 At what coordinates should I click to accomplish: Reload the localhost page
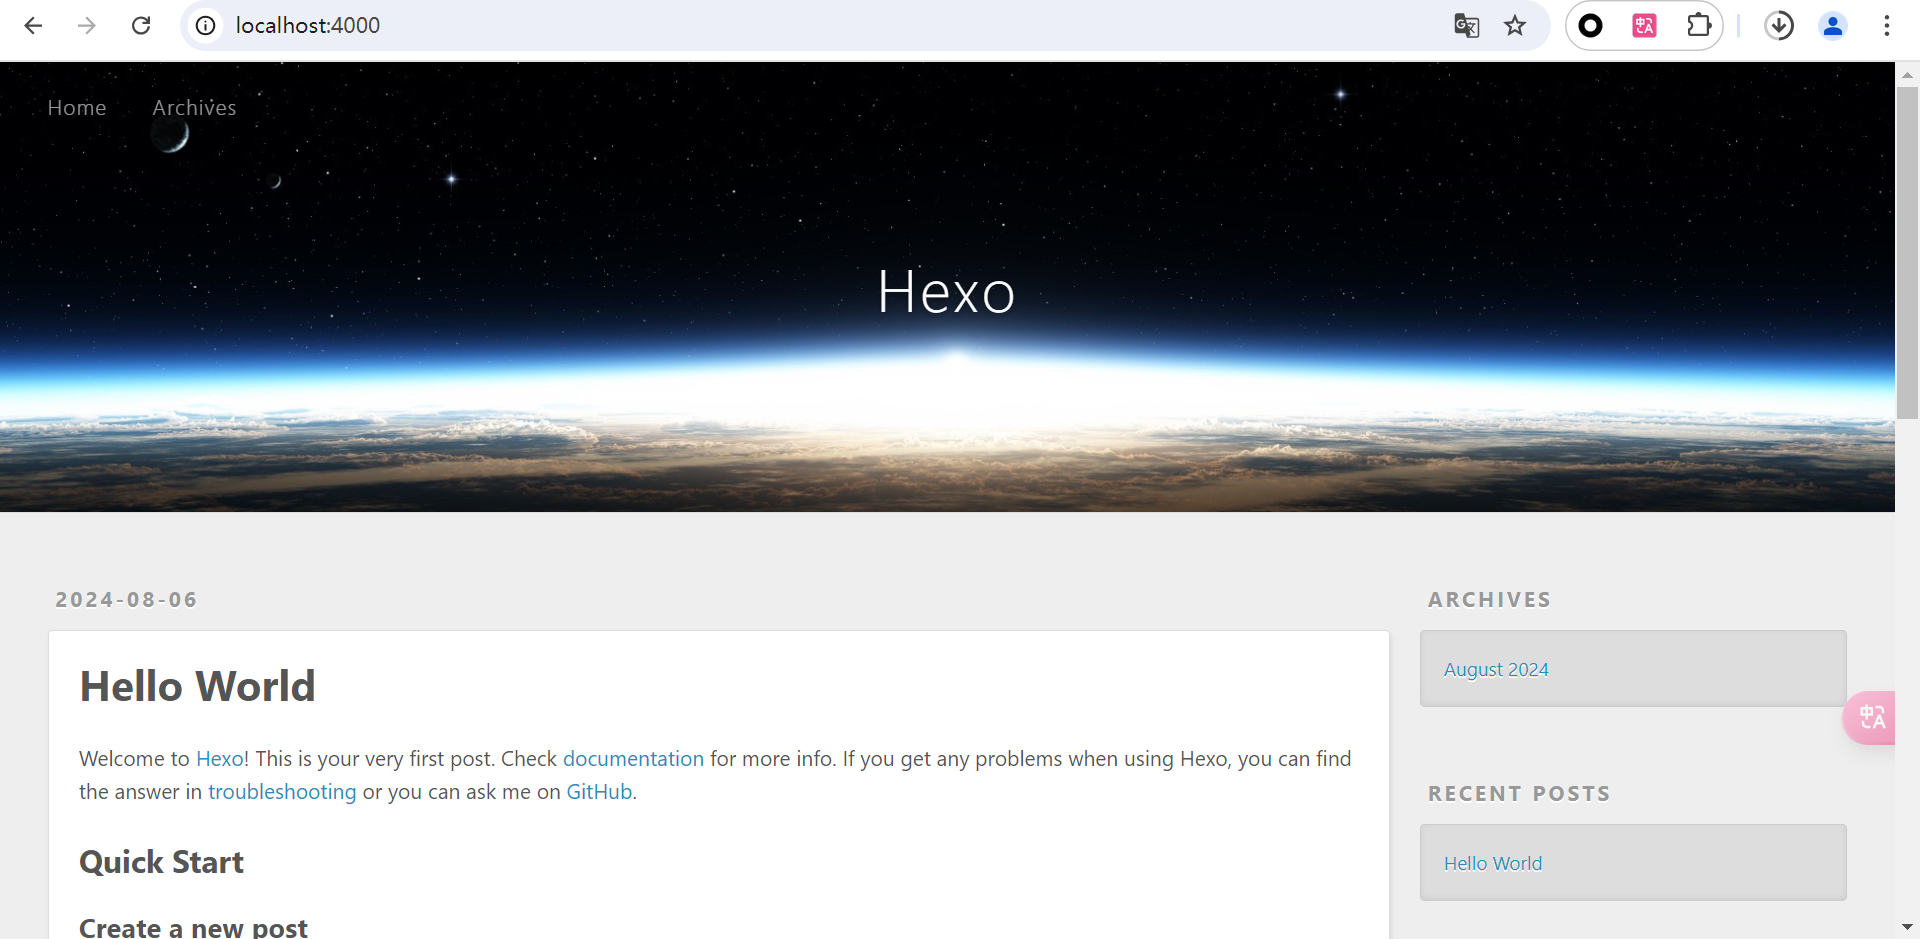[141, 26]
